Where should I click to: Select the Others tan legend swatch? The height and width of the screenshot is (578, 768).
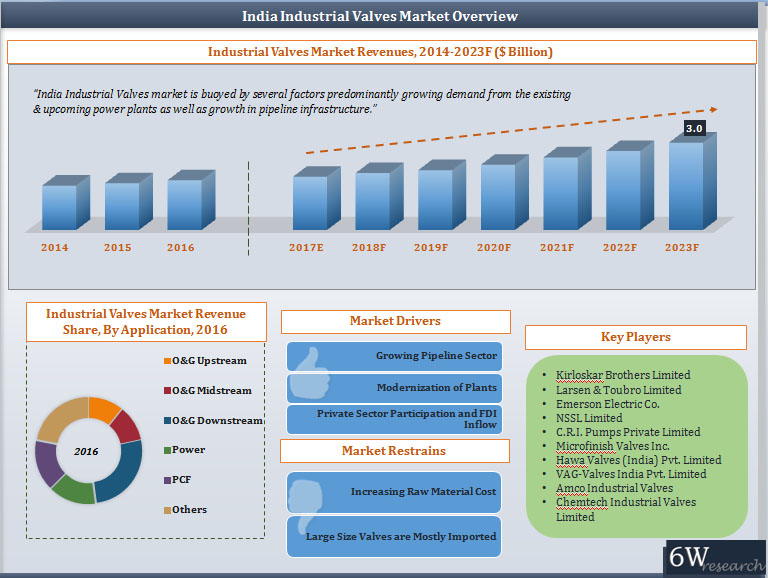point(167,510)
